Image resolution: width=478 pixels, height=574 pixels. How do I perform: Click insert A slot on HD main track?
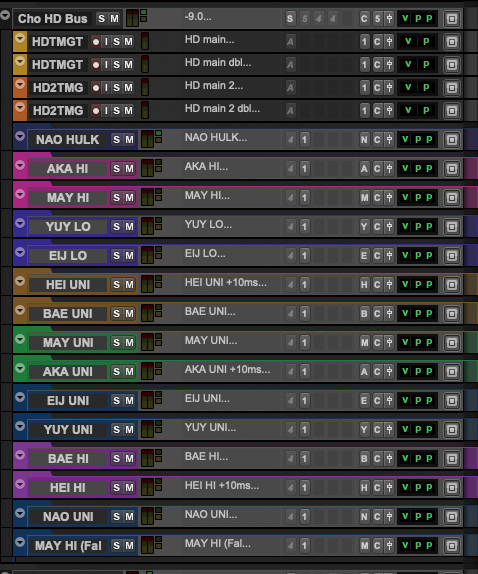click(x=290, y=42)
